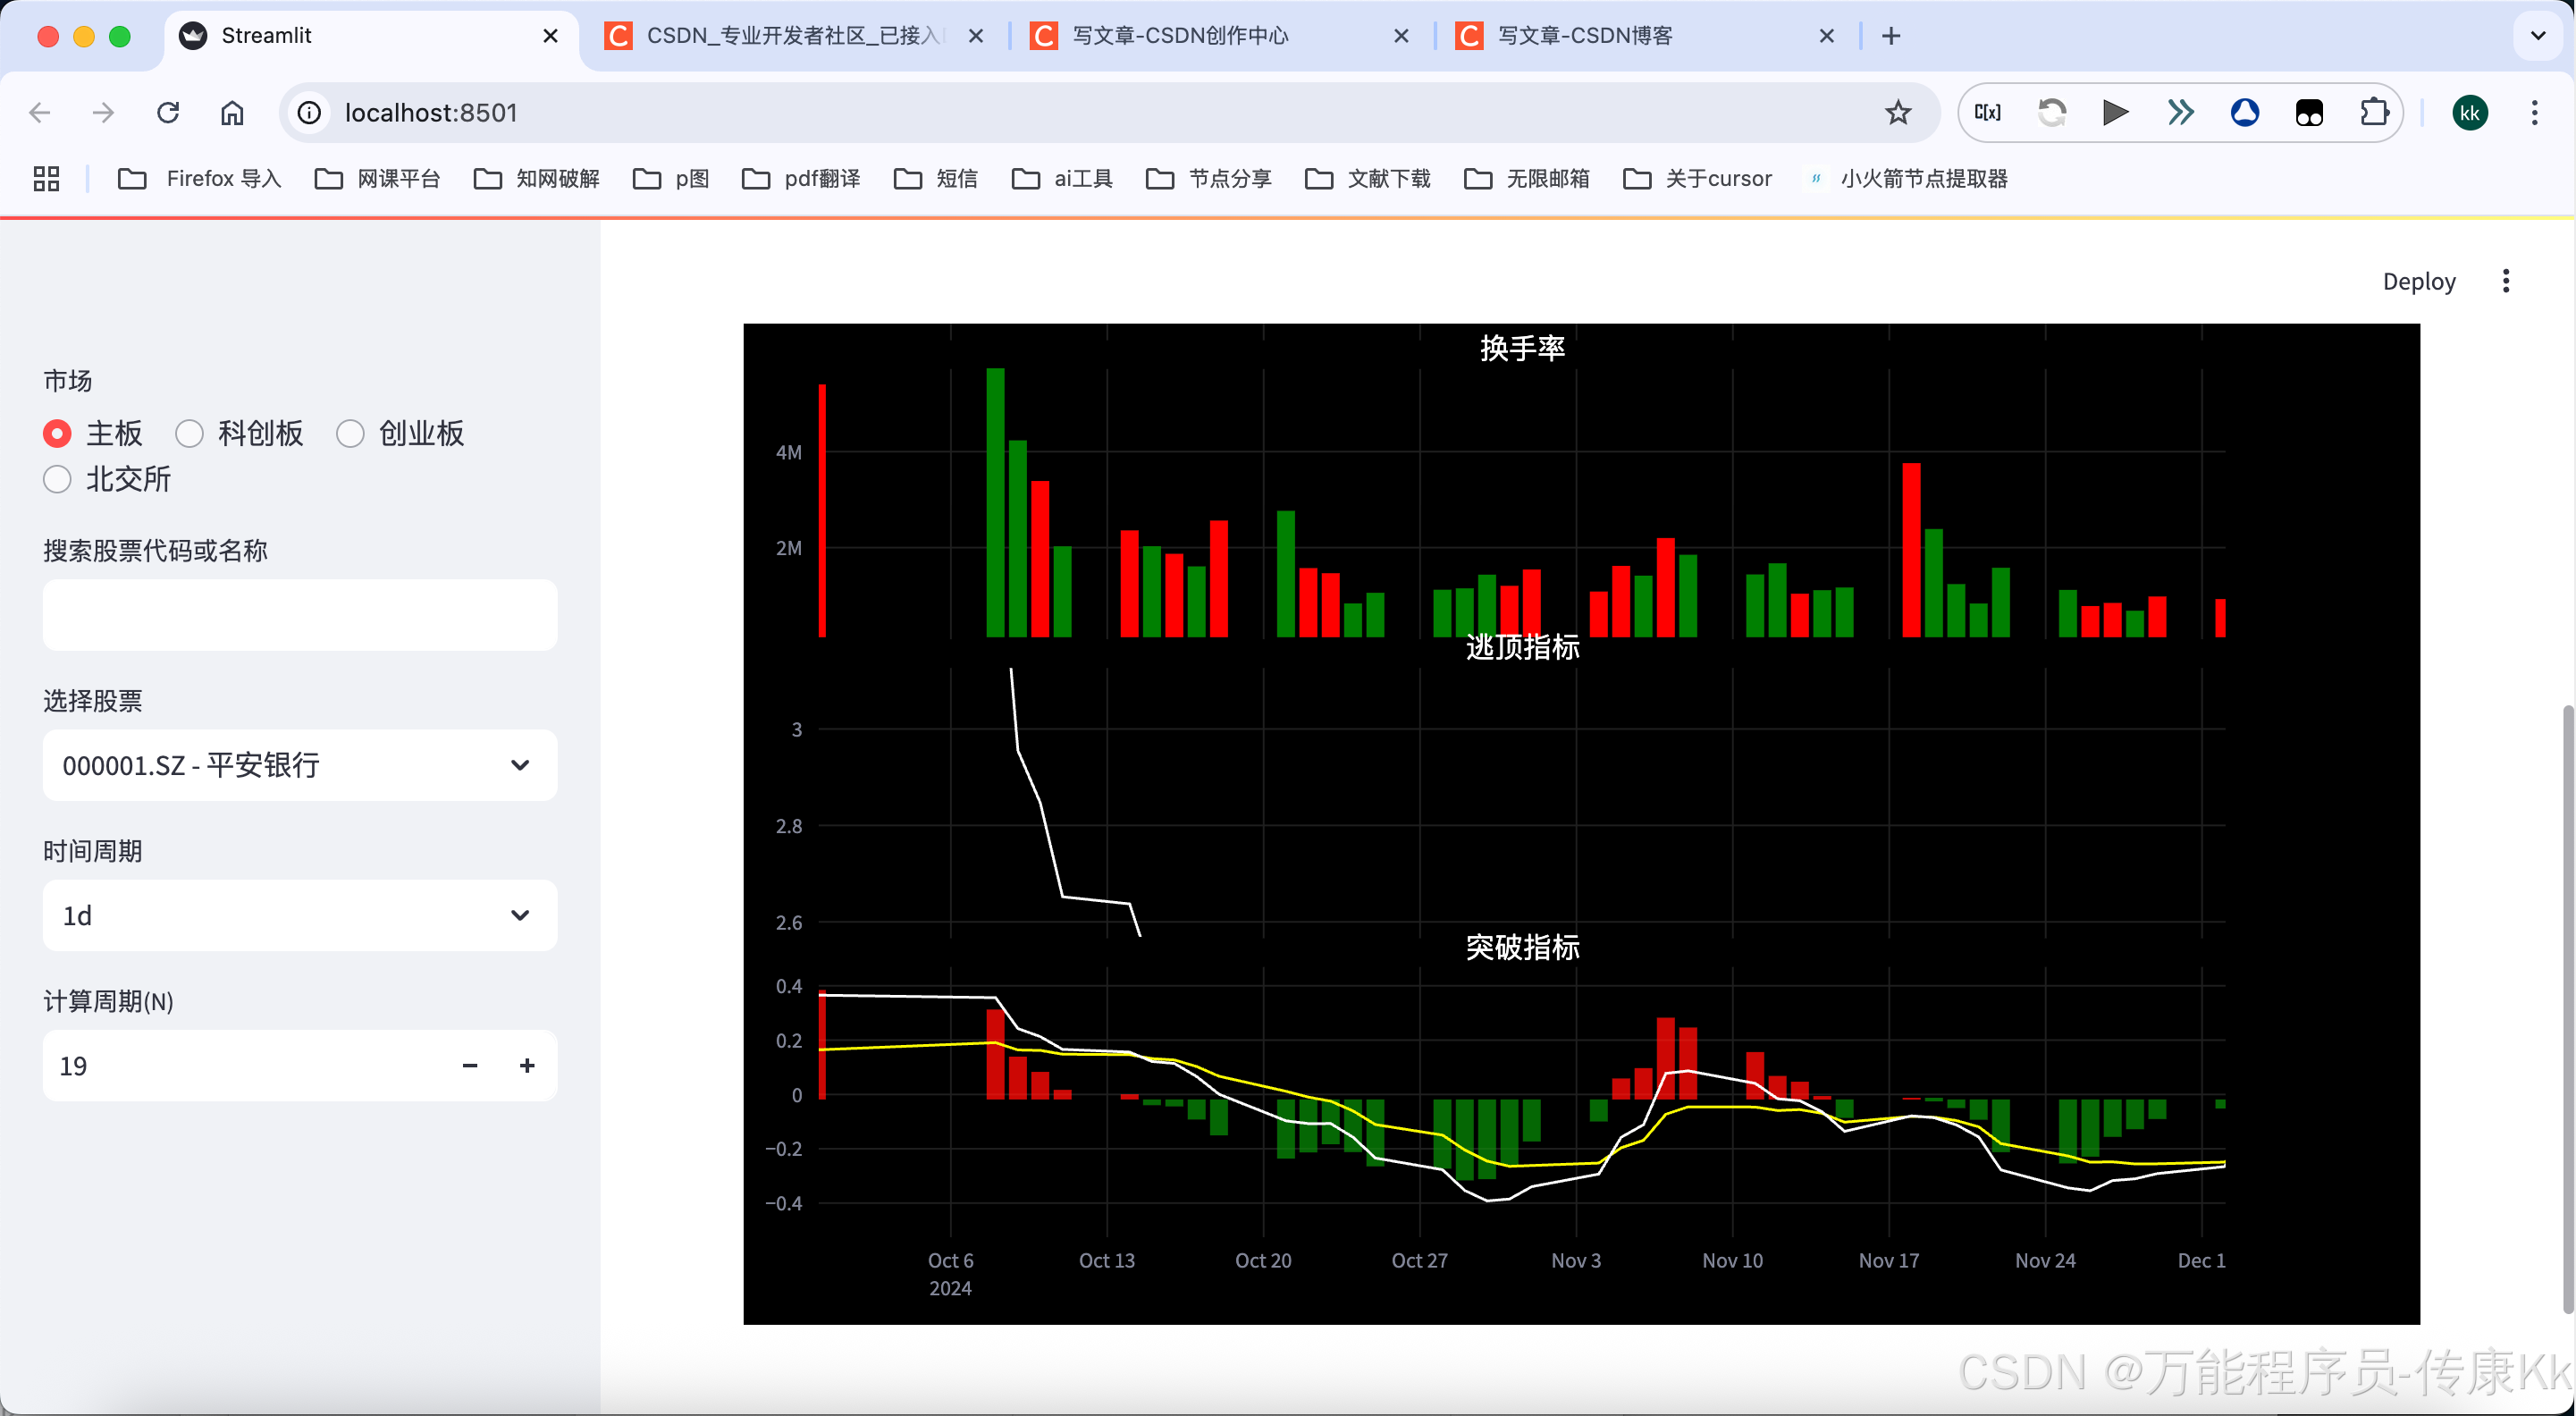Expand the 选择股票 dropdown showing 平安银行
The width and height of the screenshot is (2576, 1416).
(x=300, y=765)
